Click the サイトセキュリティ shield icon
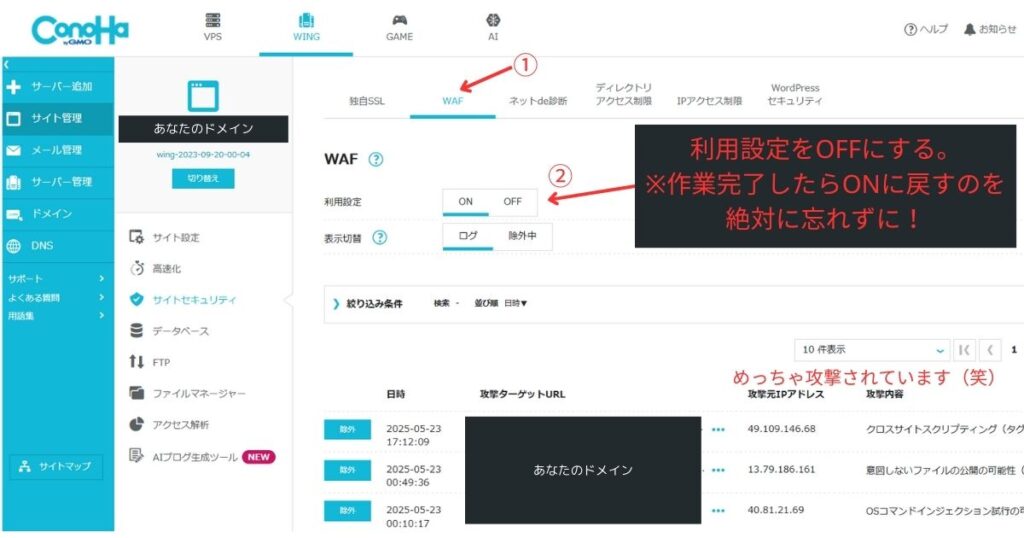The width and height of the screenshot is (1024, 538). (x=136, y=299)
